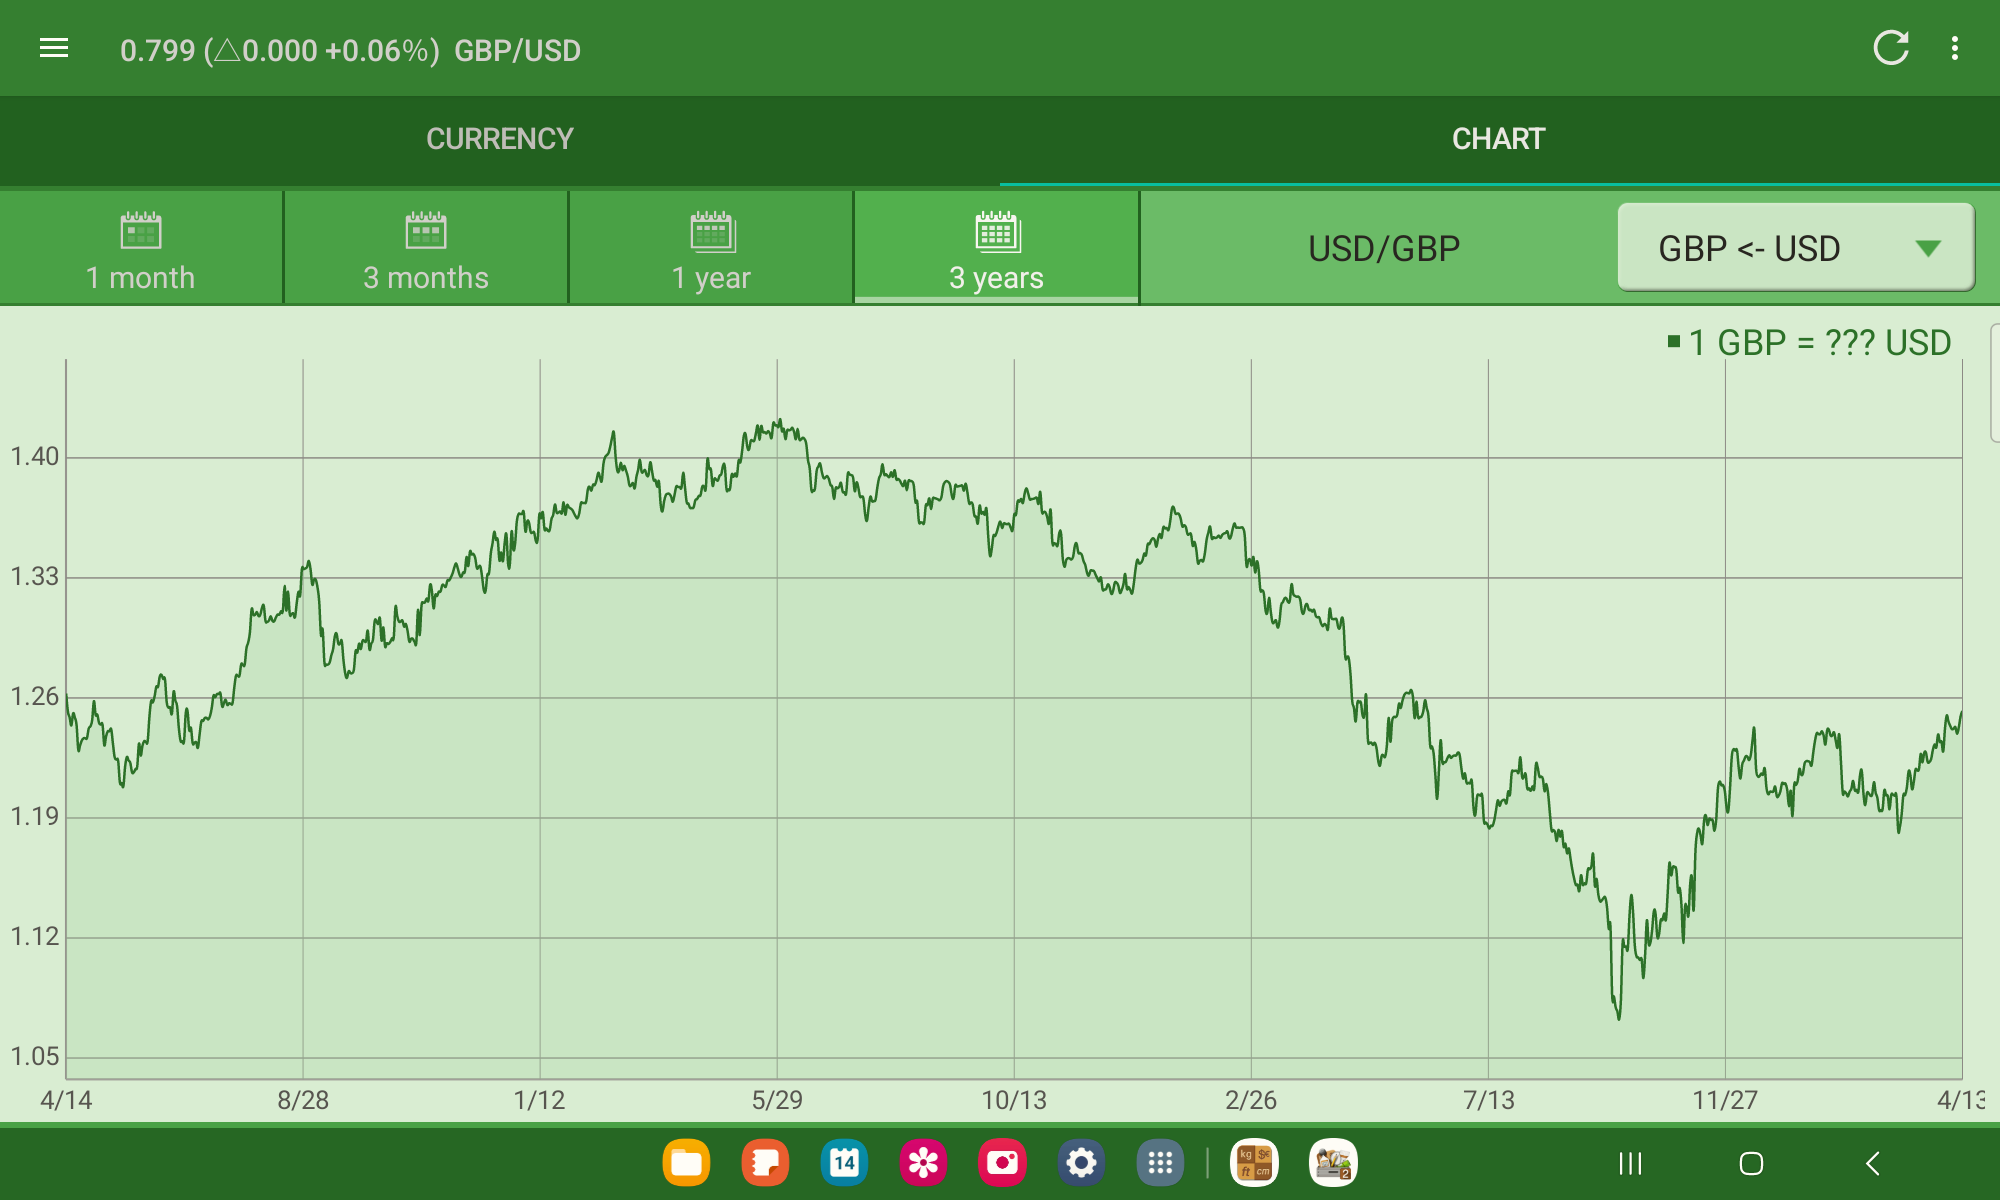Open the app drawer grid icon

(1160, 1163)
